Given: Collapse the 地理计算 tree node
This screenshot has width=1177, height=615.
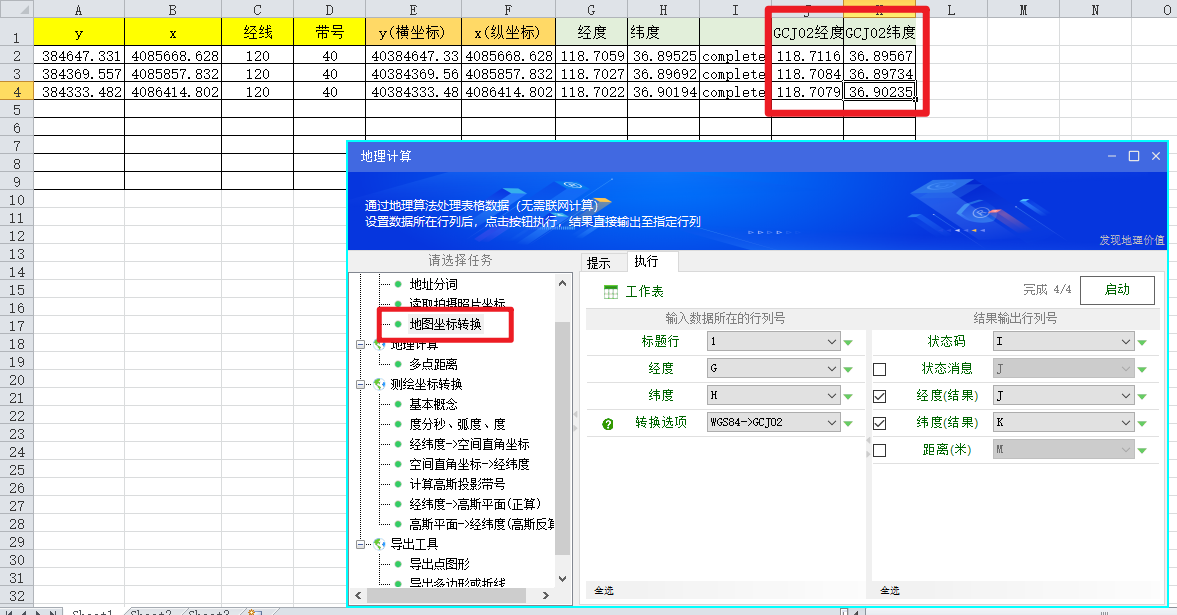Looking at the screenshot, I should pyautogui.click(x=360, y=345).
